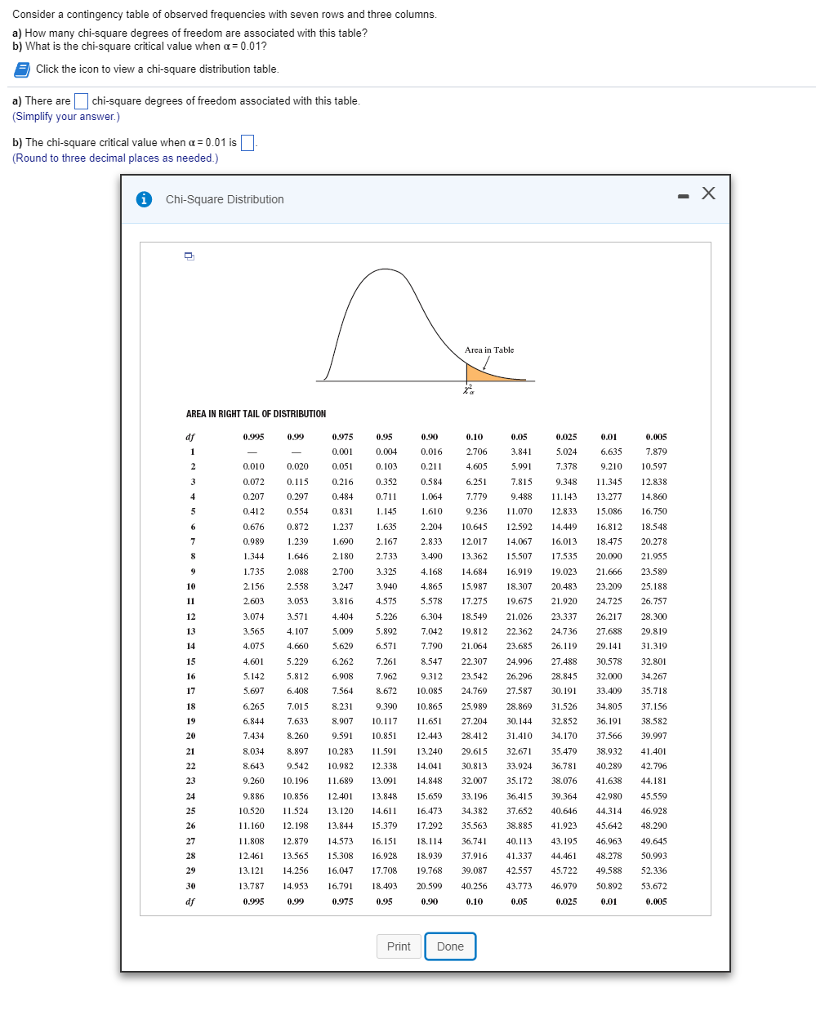
Task: Click the X icon to close the dialog
Action: (708, 194)
